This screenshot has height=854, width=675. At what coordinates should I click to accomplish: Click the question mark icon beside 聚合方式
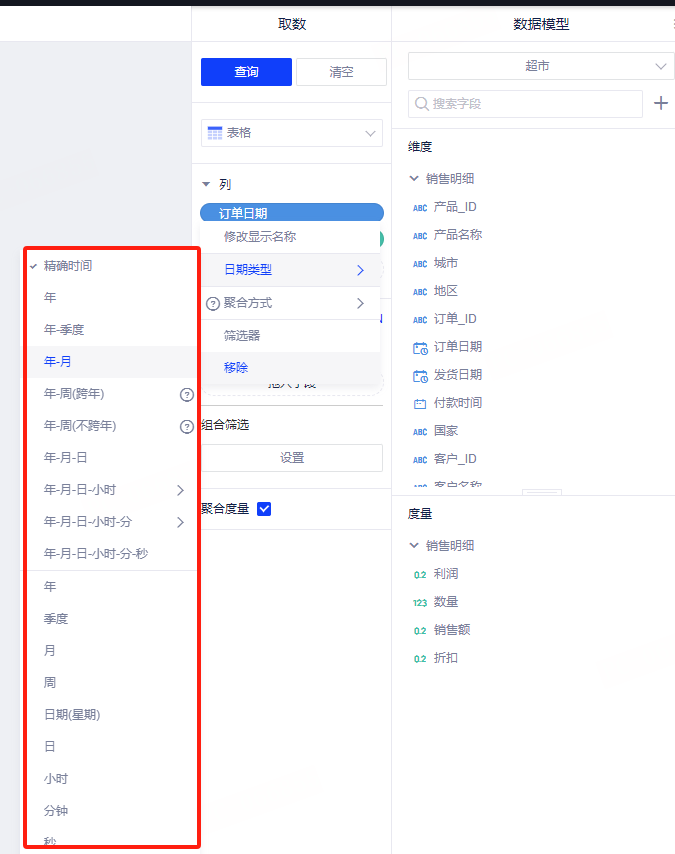pos(212,303)
